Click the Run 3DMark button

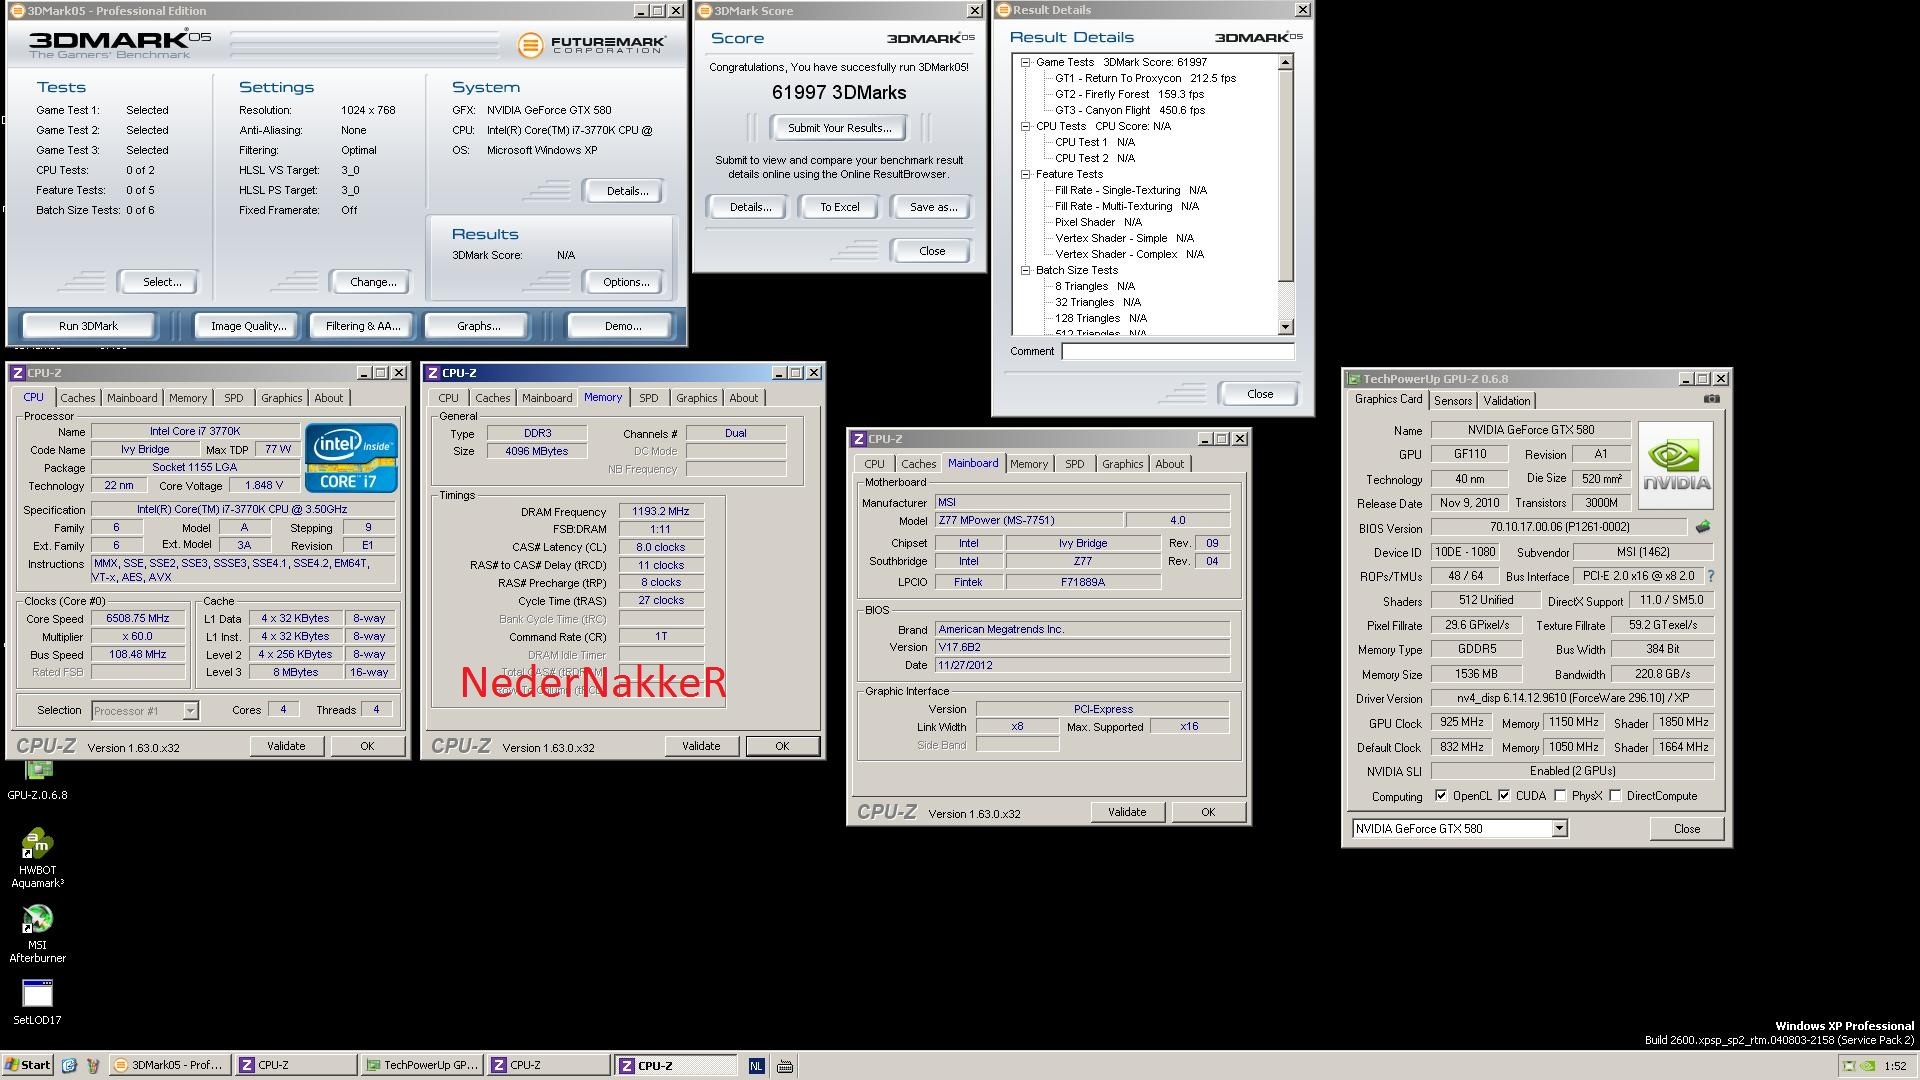click(x=88, y=326)
